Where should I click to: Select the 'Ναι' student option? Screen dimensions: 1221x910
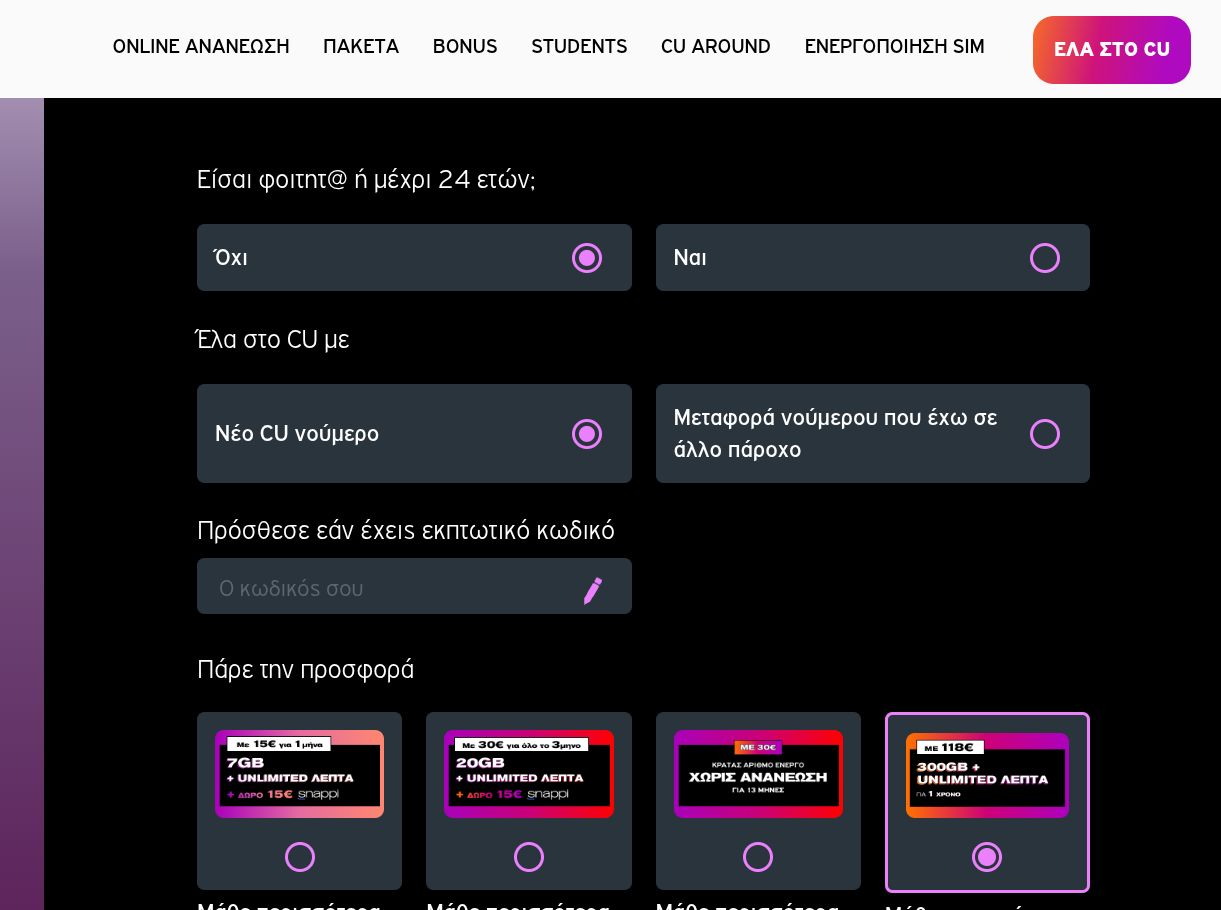pyautogui.click(x=1044, y=258)
